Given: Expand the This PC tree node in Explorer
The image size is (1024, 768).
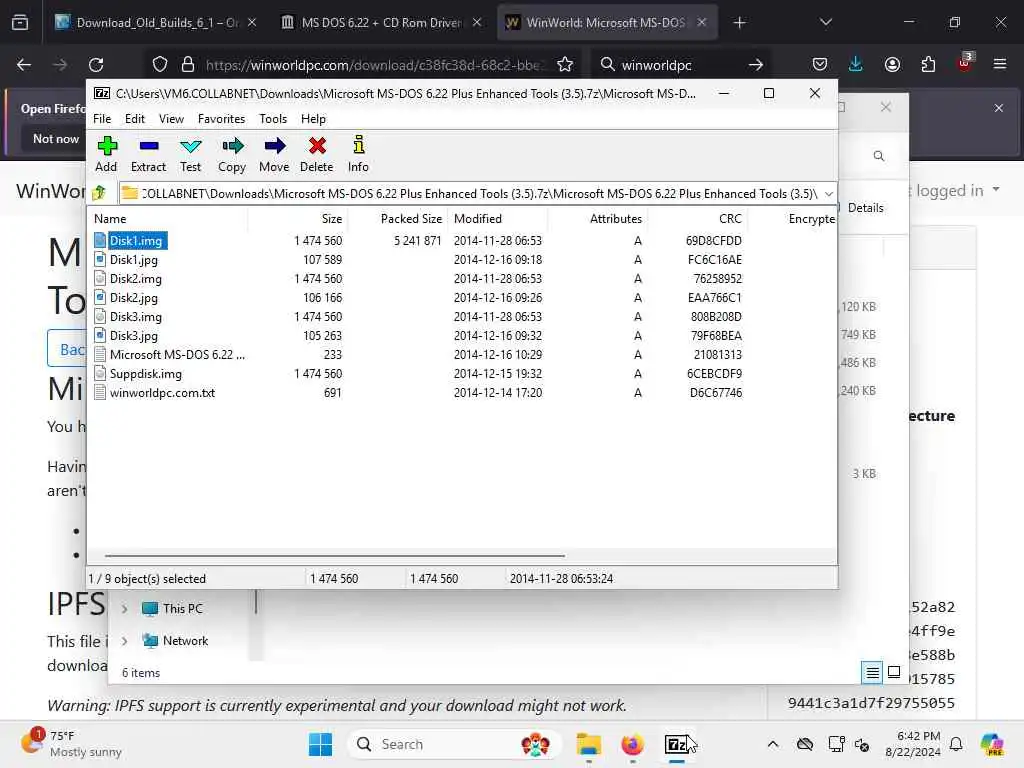Looking at the screenshot, I should [x=124, y=609].
